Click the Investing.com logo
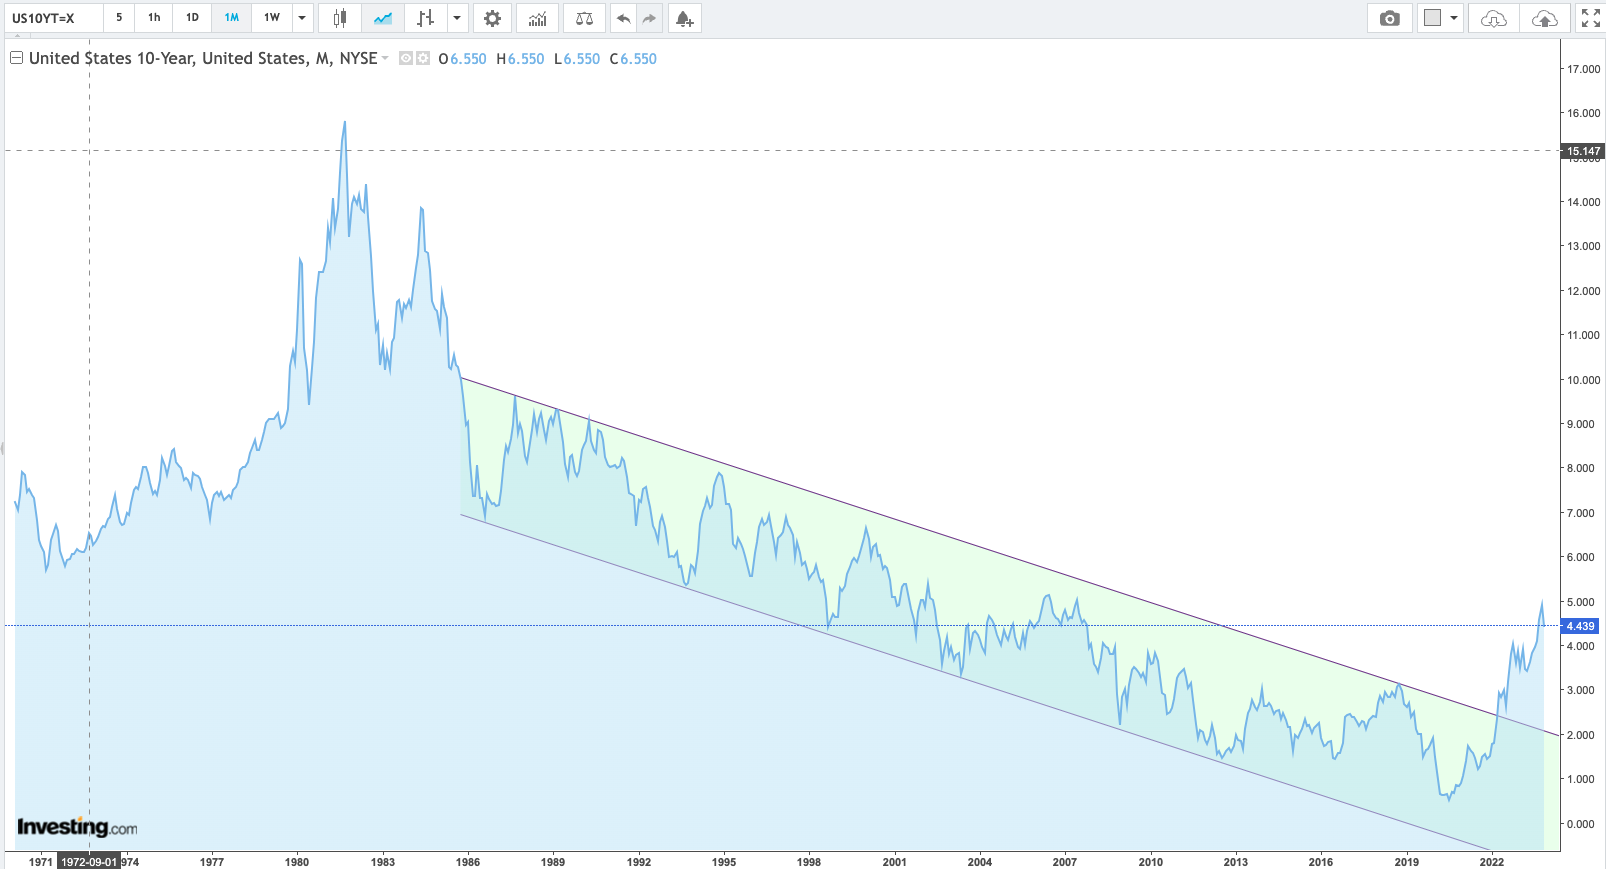 click(77, 827)
